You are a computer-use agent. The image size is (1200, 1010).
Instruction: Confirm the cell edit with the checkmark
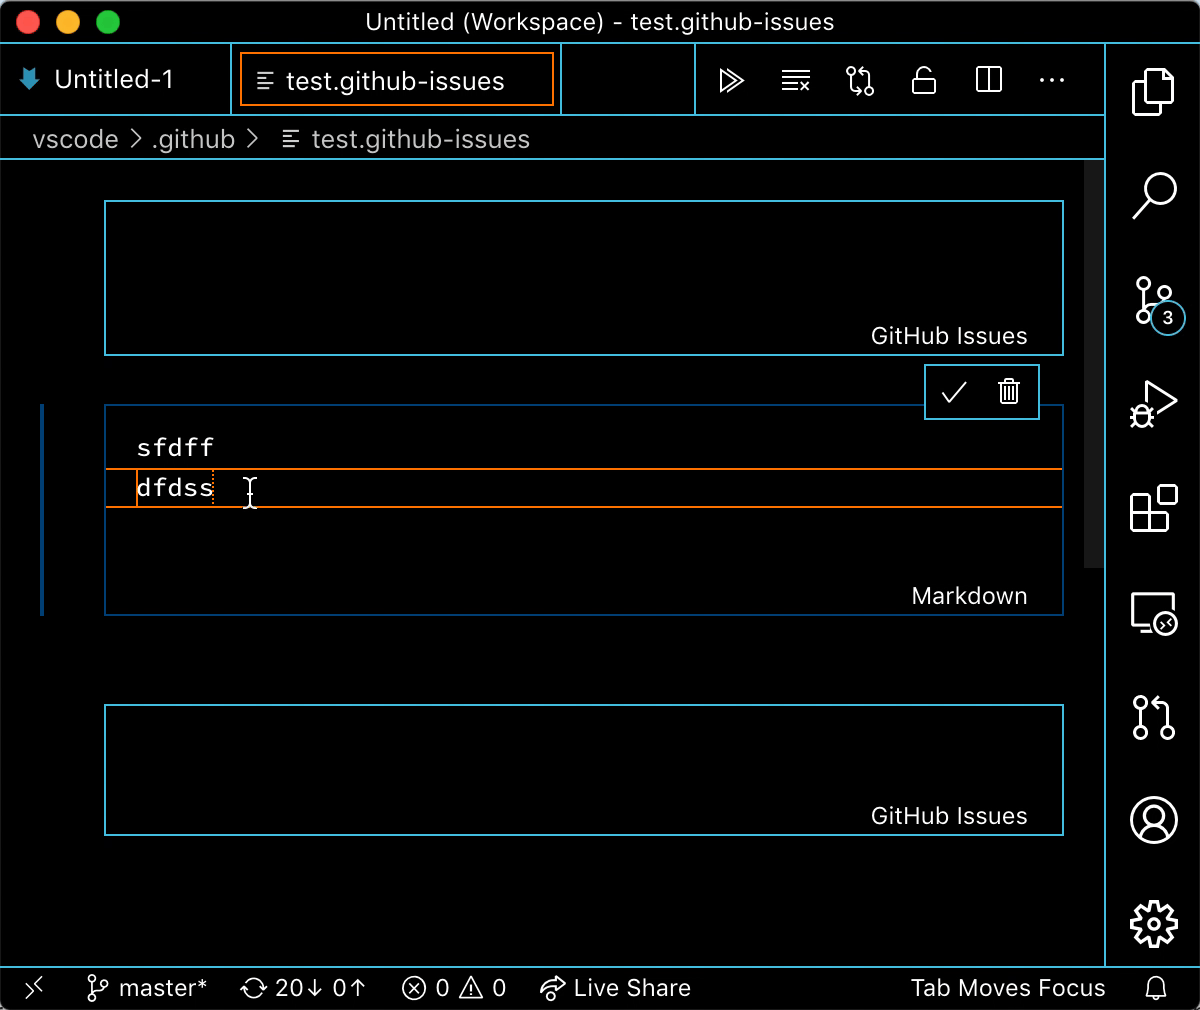(953, 392)
